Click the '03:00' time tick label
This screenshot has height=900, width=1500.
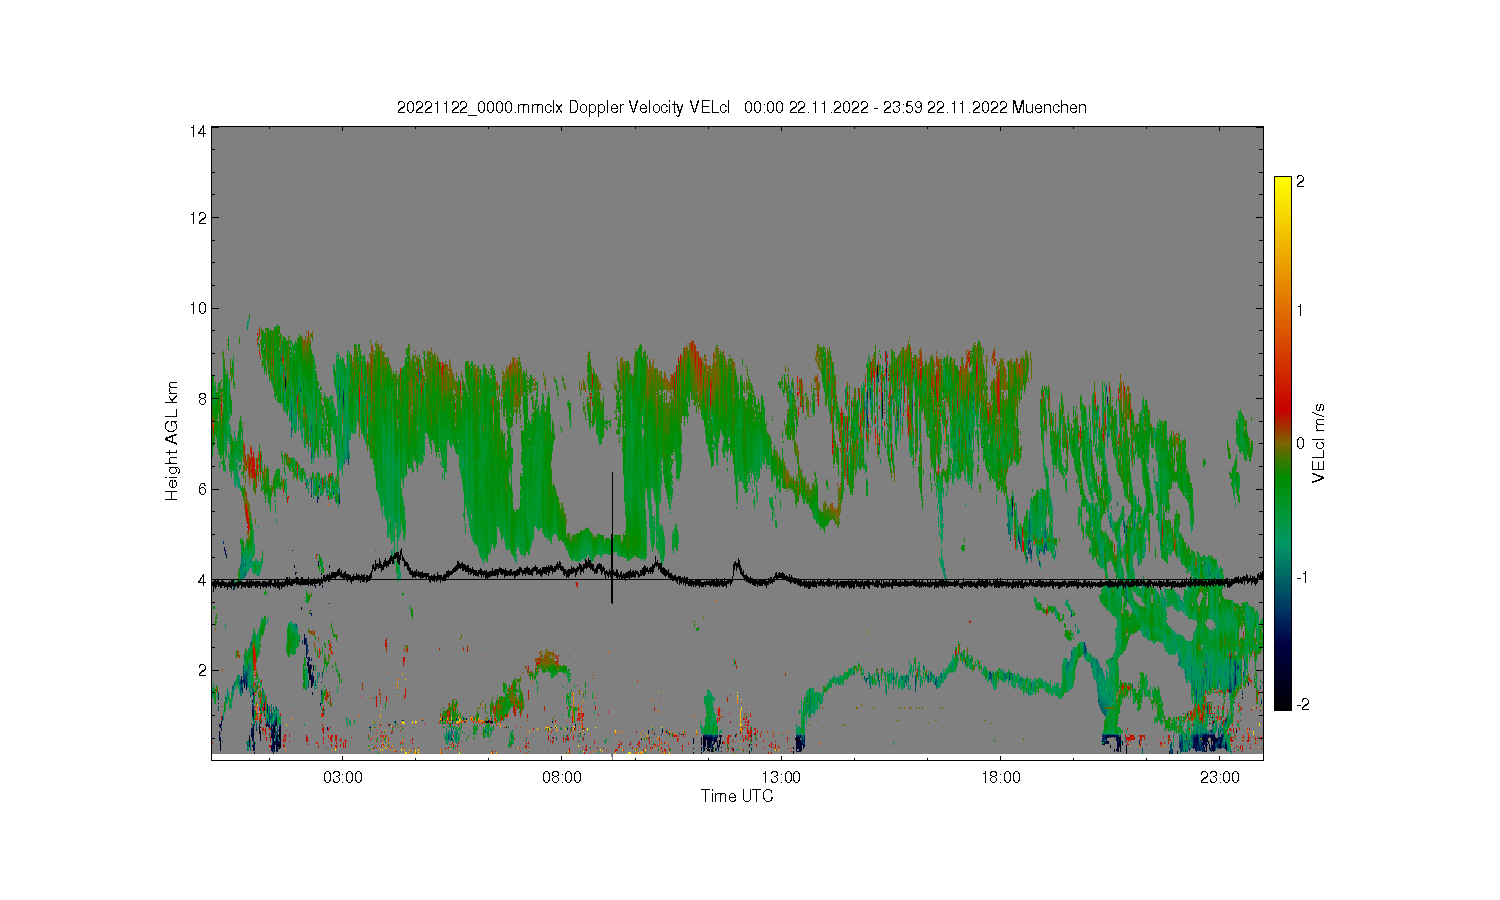point(342,777)
